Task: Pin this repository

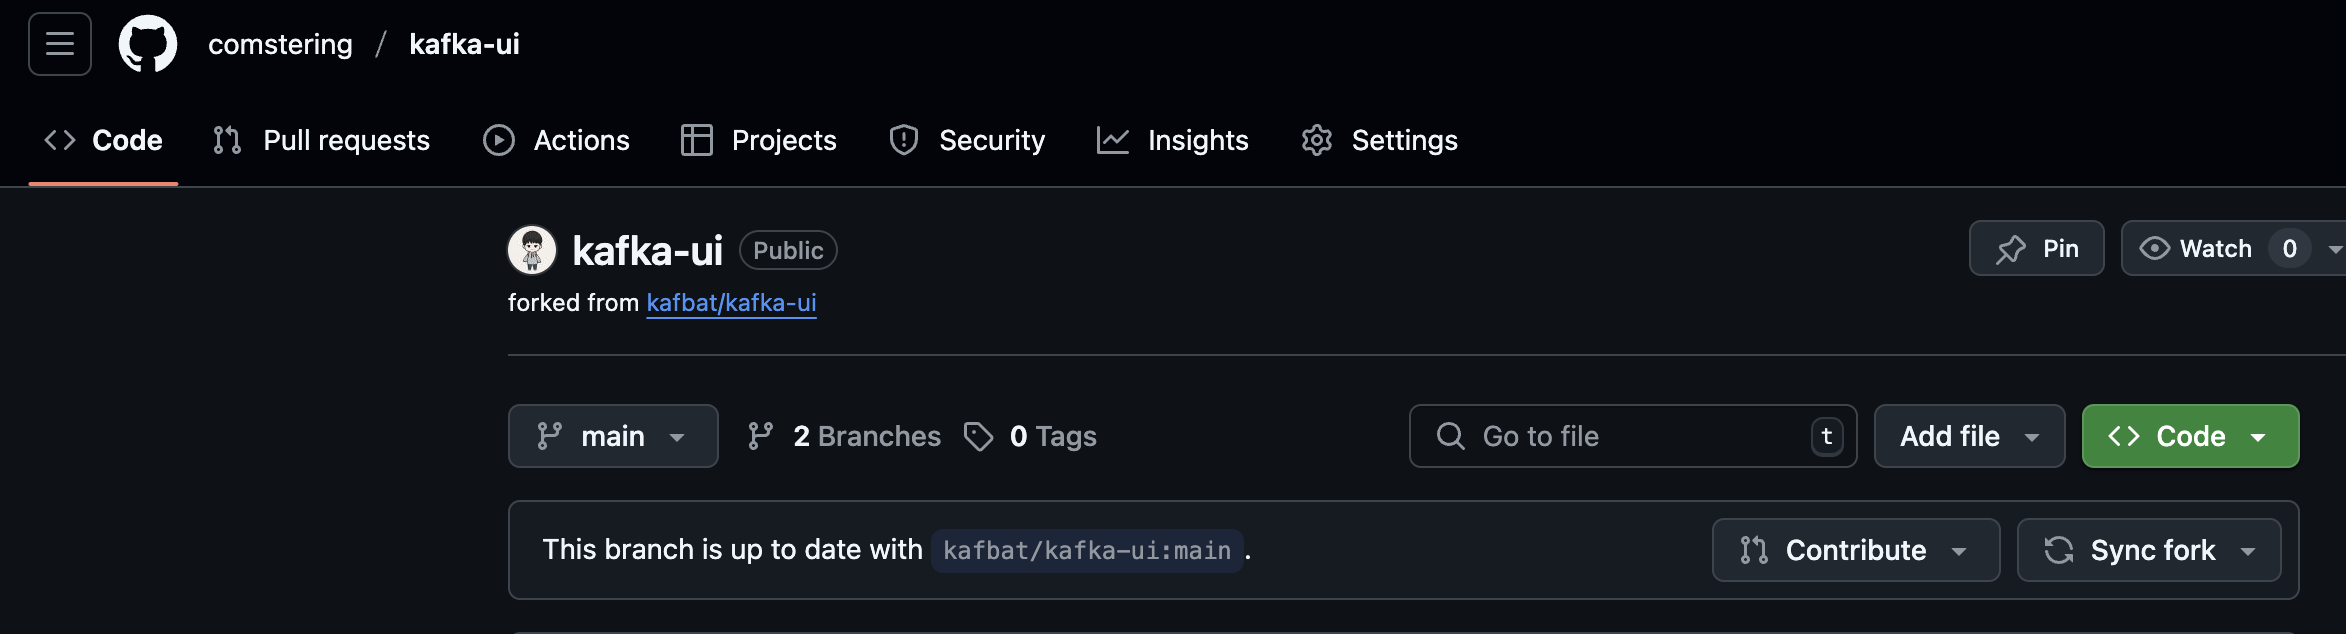Action: [2037, 248]
